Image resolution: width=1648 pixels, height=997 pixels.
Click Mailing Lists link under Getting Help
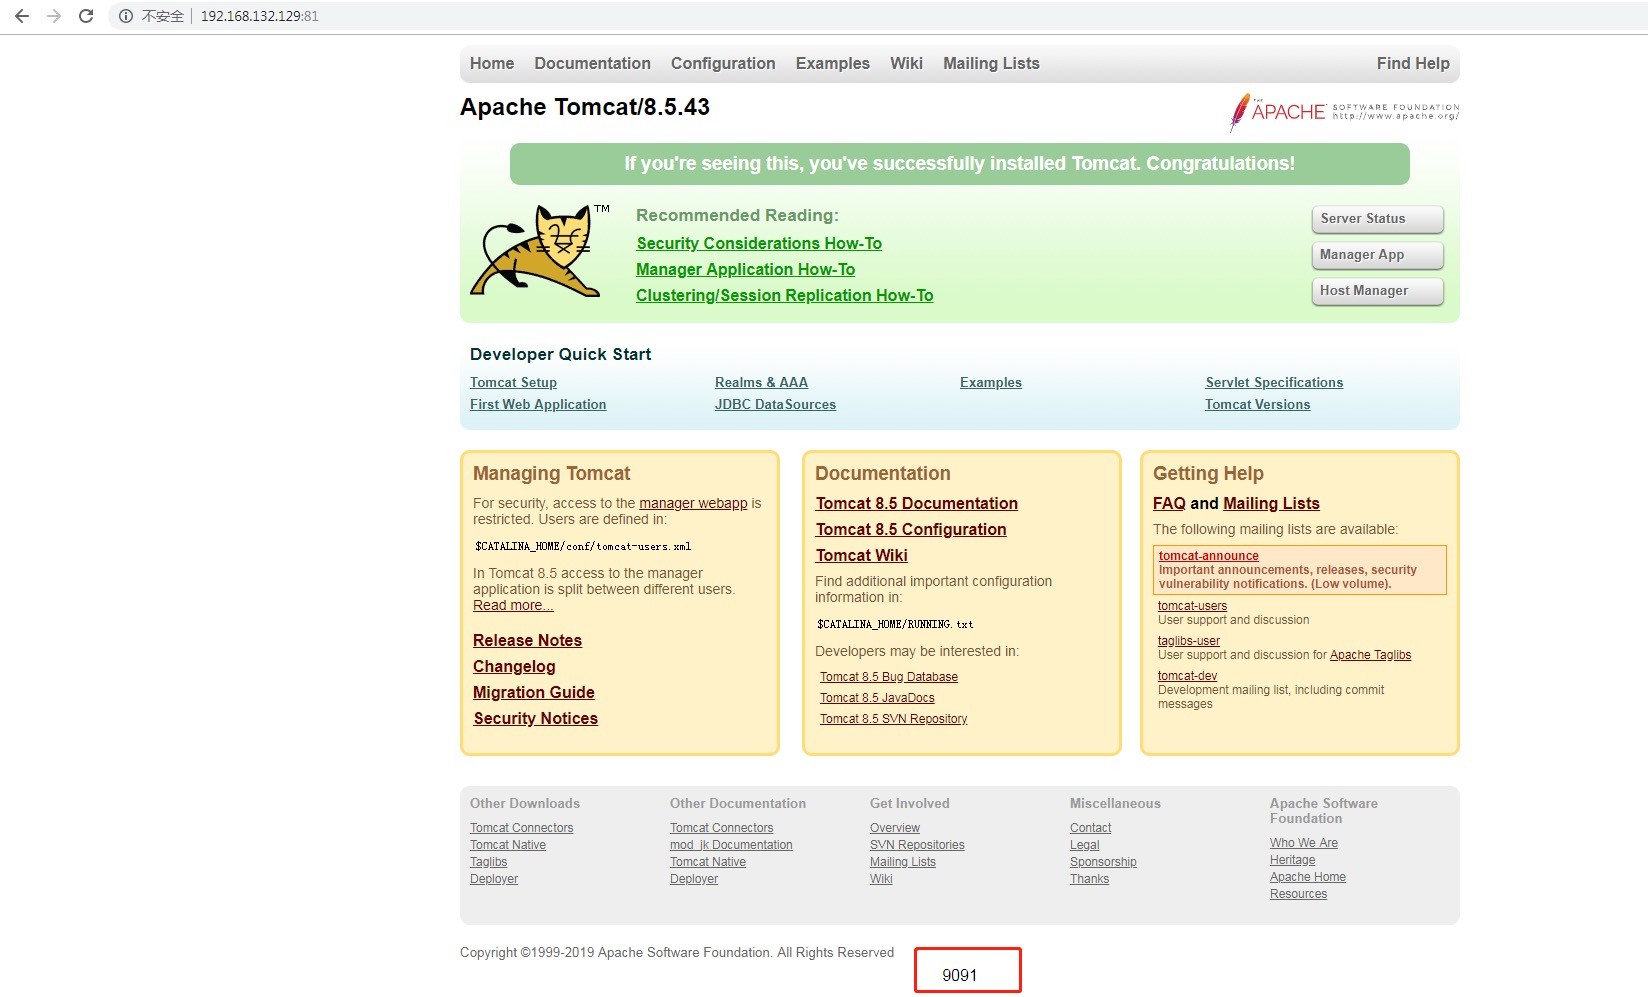1271,503
